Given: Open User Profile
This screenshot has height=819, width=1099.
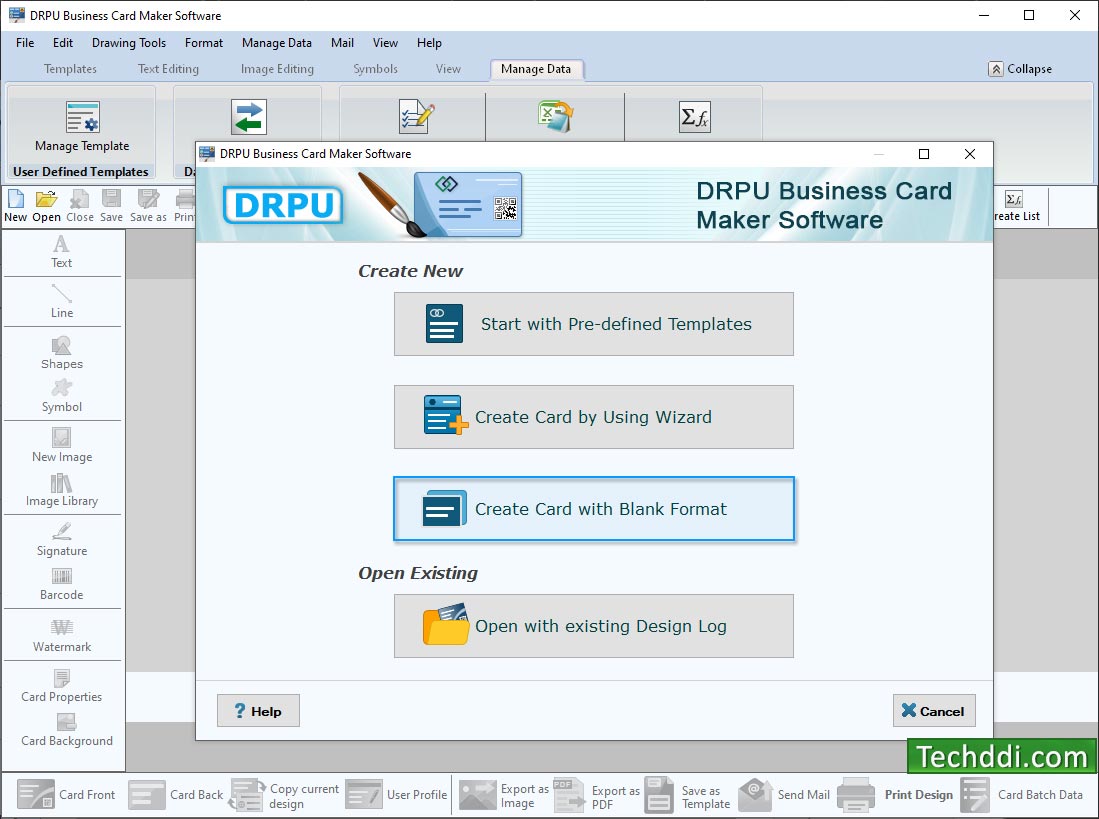Looking at the screenshot, I should pos(396,794).
